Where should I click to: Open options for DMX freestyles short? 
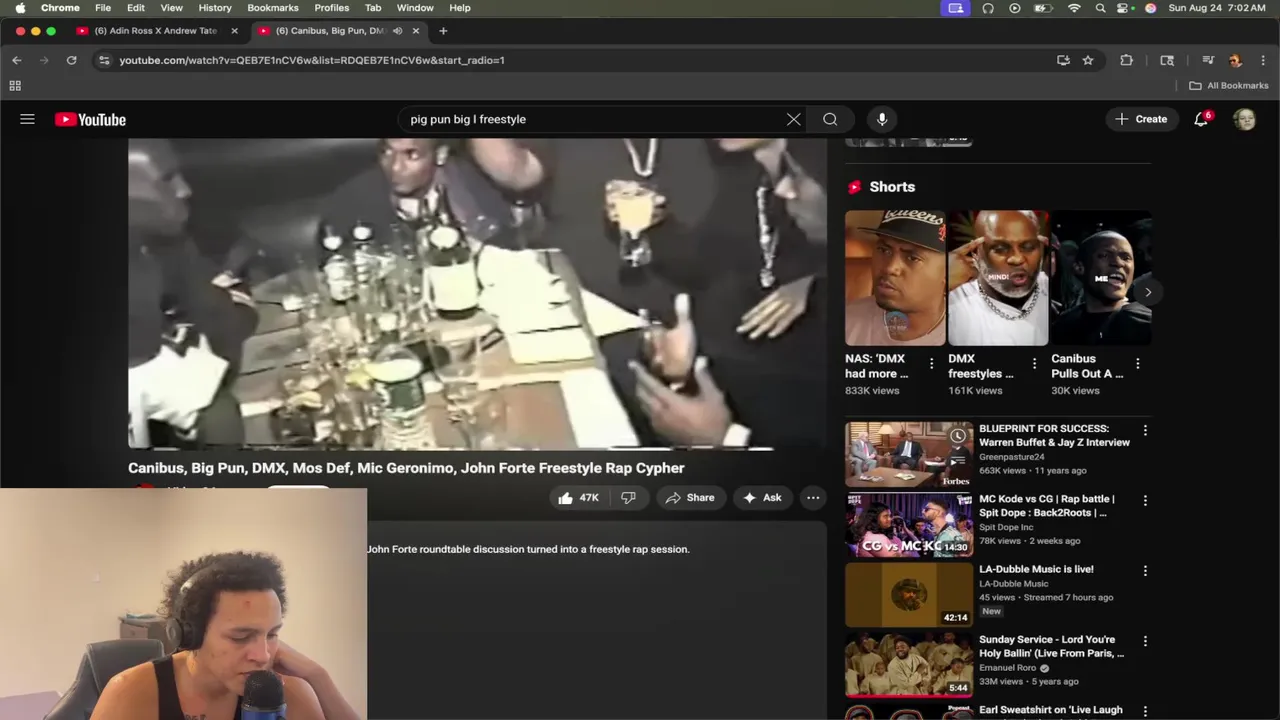(1034, 364)
